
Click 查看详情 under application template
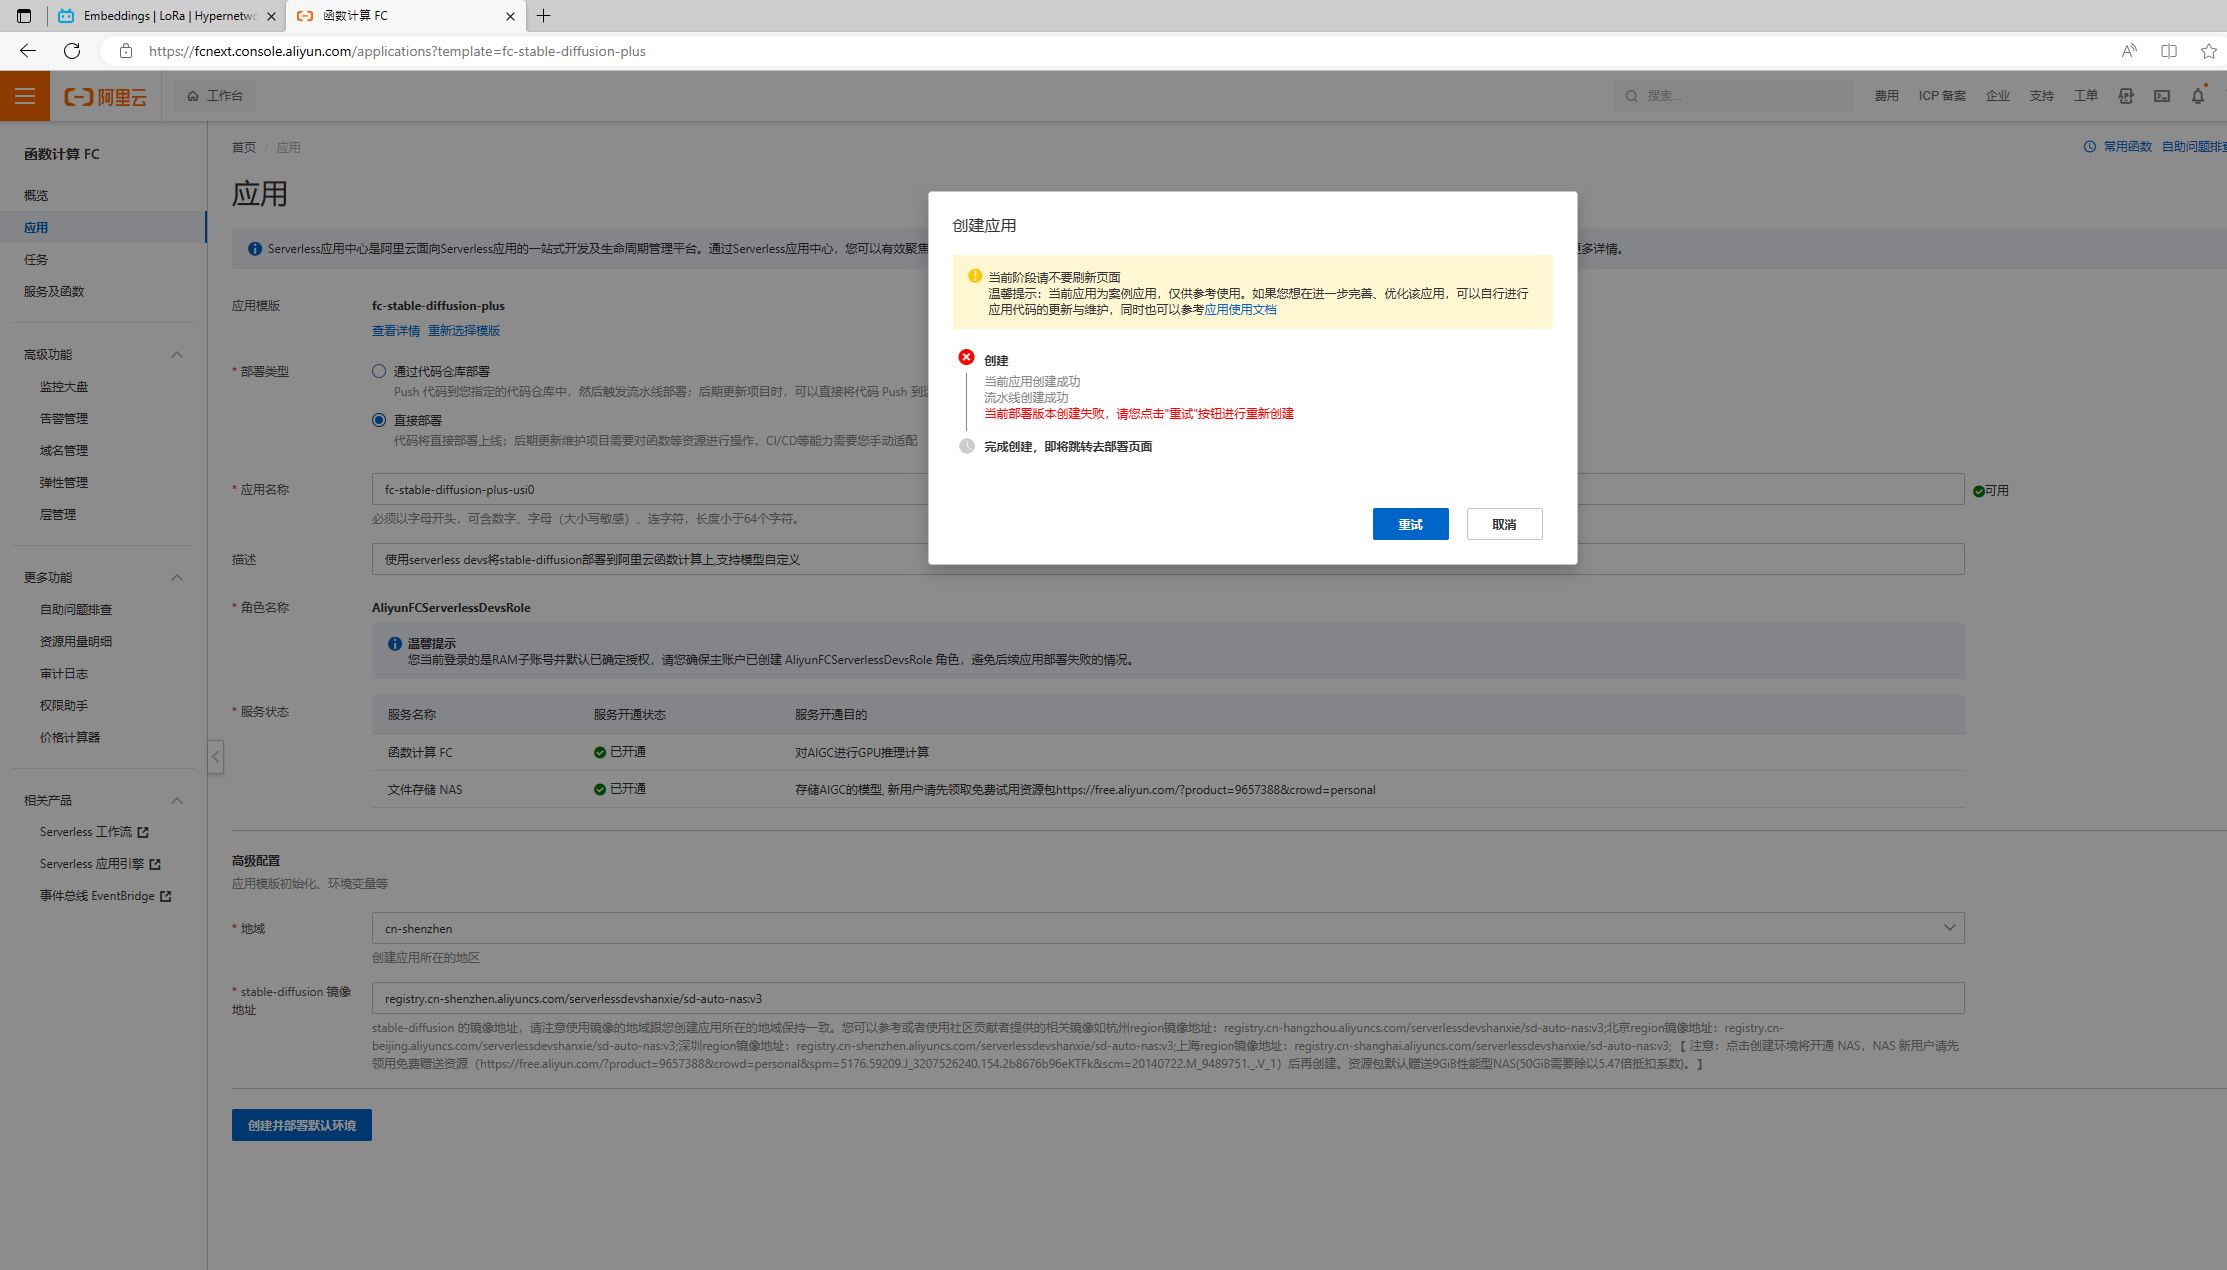(396, 331)
